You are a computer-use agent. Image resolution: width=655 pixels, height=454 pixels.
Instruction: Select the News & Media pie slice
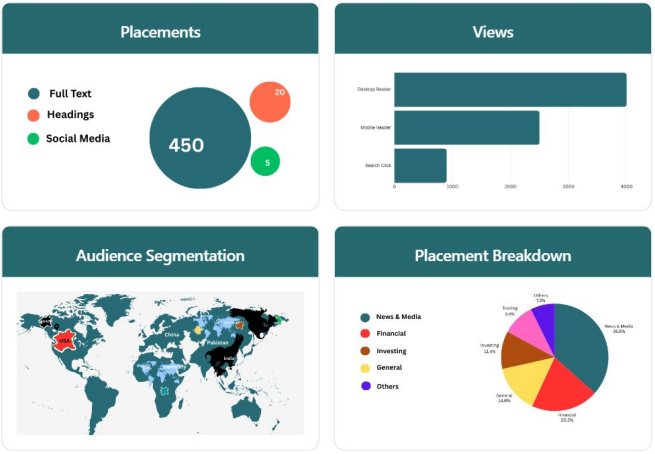pyautogui.click(x=580, y=345)
